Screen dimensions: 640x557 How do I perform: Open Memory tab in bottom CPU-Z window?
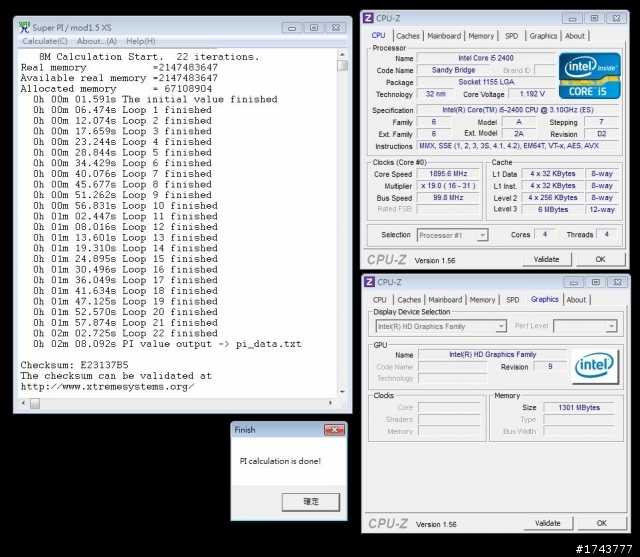coord(482,300)
